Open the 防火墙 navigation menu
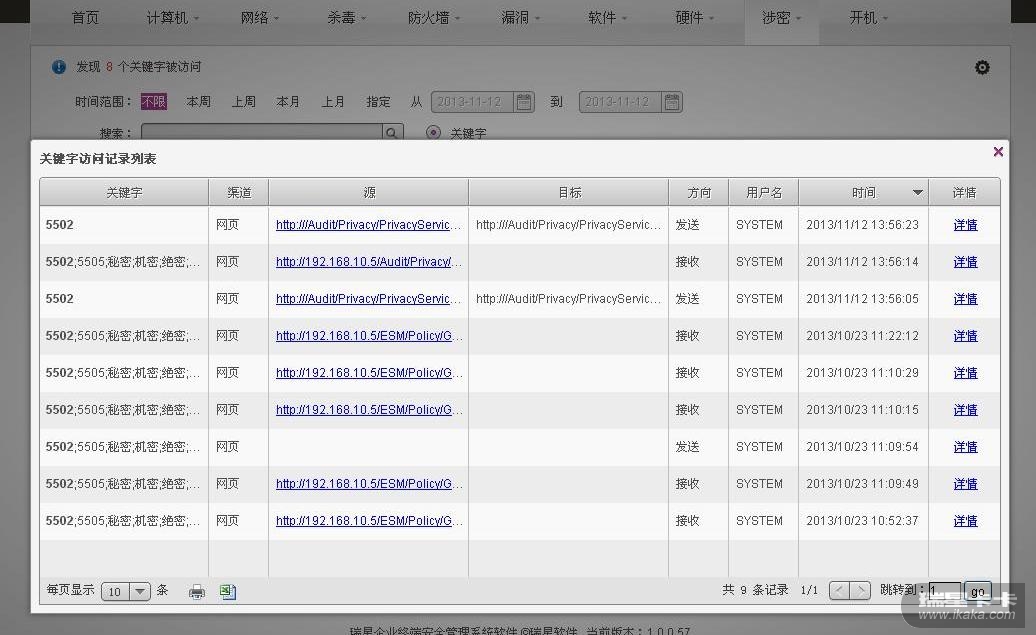 [x=434, y=18]
